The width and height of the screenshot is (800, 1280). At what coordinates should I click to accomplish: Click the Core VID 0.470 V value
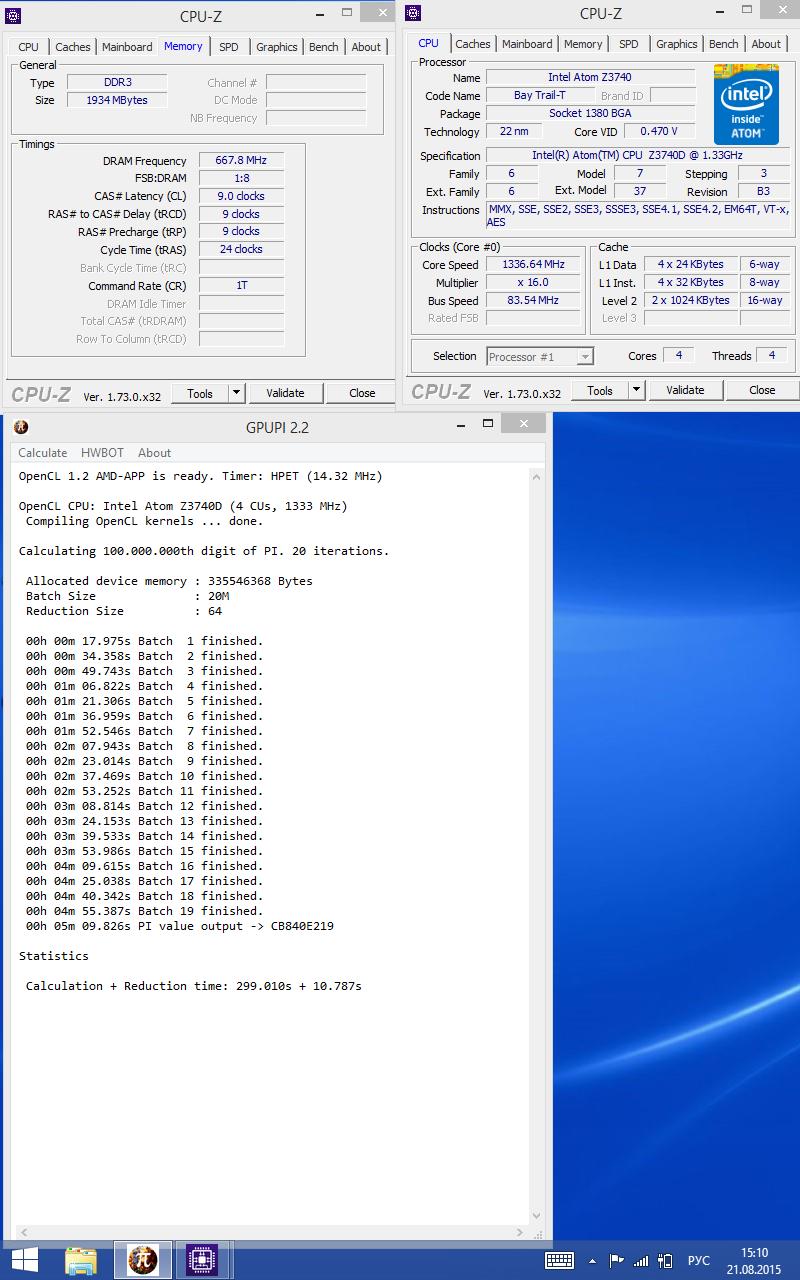(x=659, y=131)
